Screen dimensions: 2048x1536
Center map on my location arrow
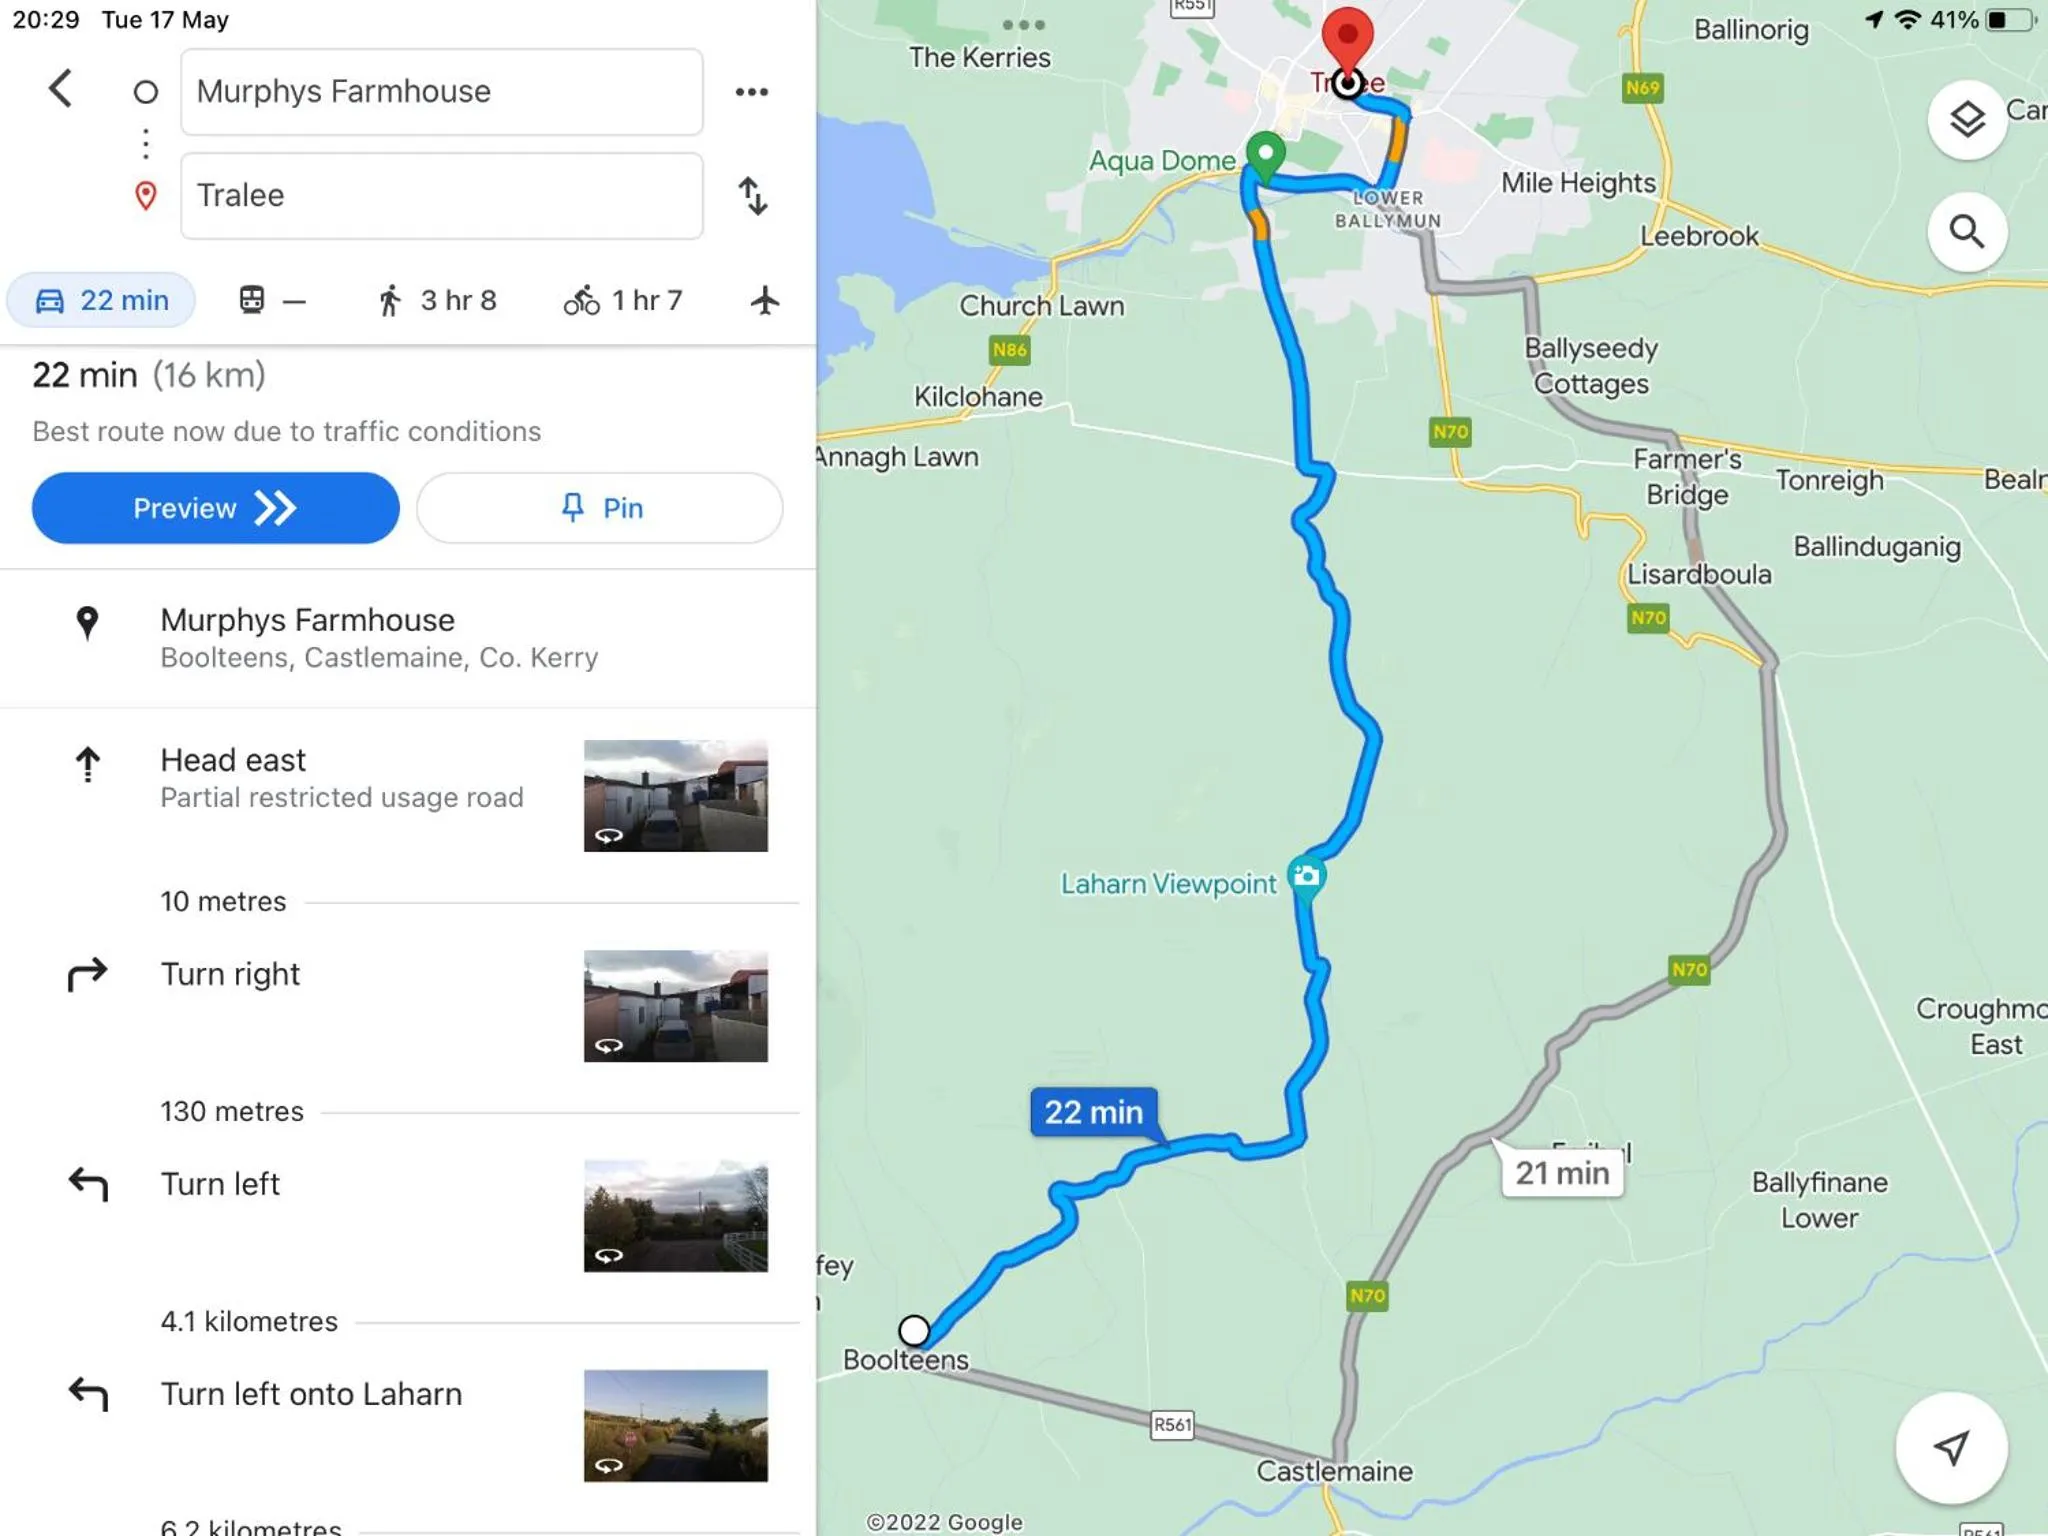tap(1950, 1447)
